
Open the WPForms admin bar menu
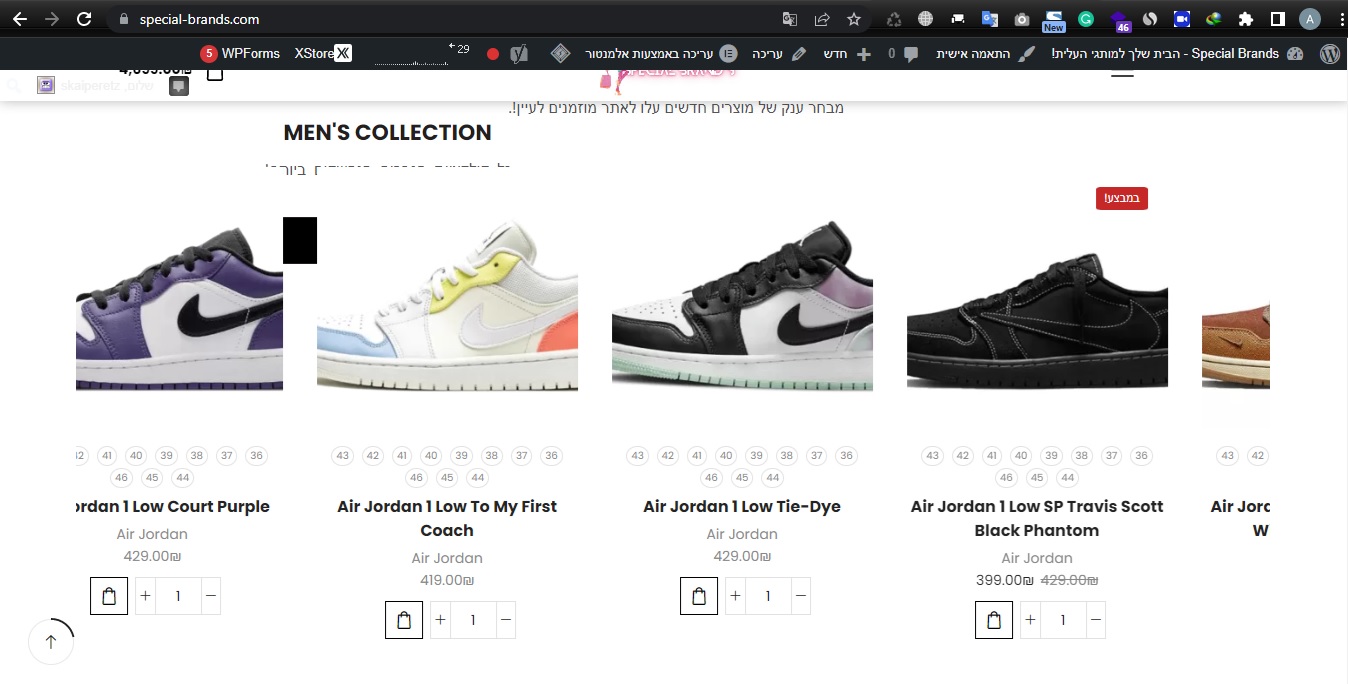(240, 54)
